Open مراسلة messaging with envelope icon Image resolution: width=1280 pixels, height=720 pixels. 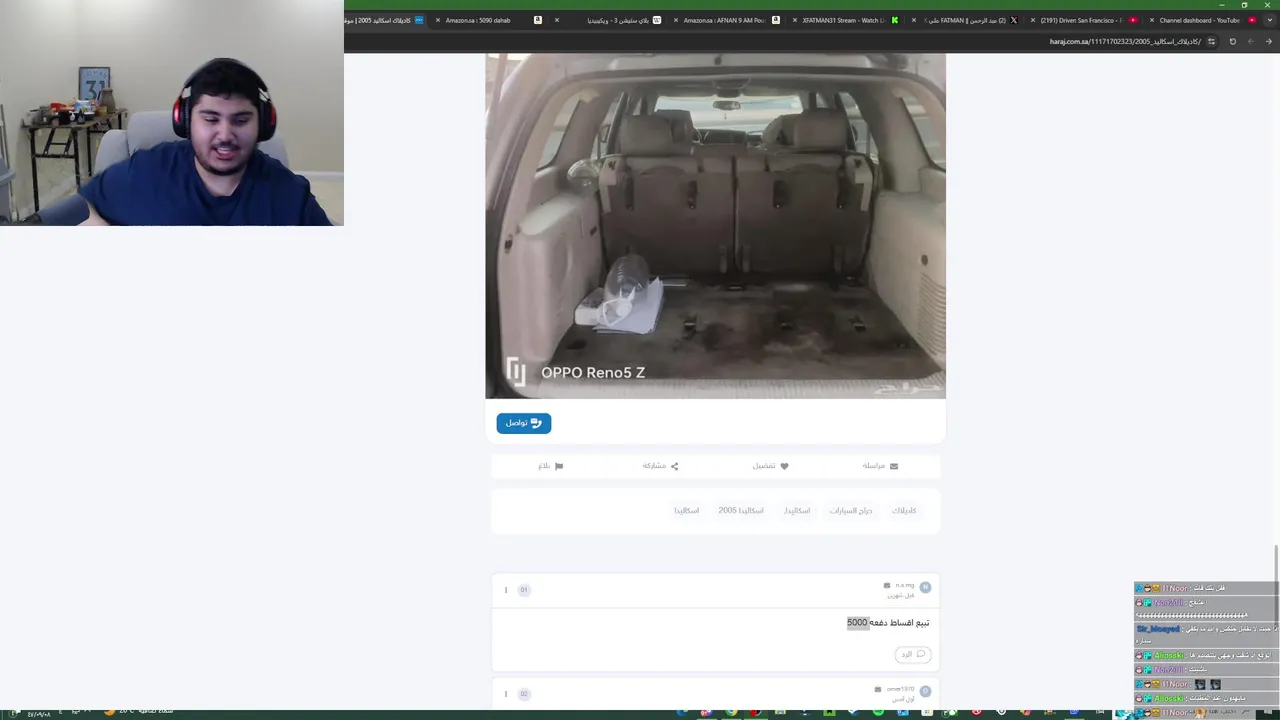(880, 466)
